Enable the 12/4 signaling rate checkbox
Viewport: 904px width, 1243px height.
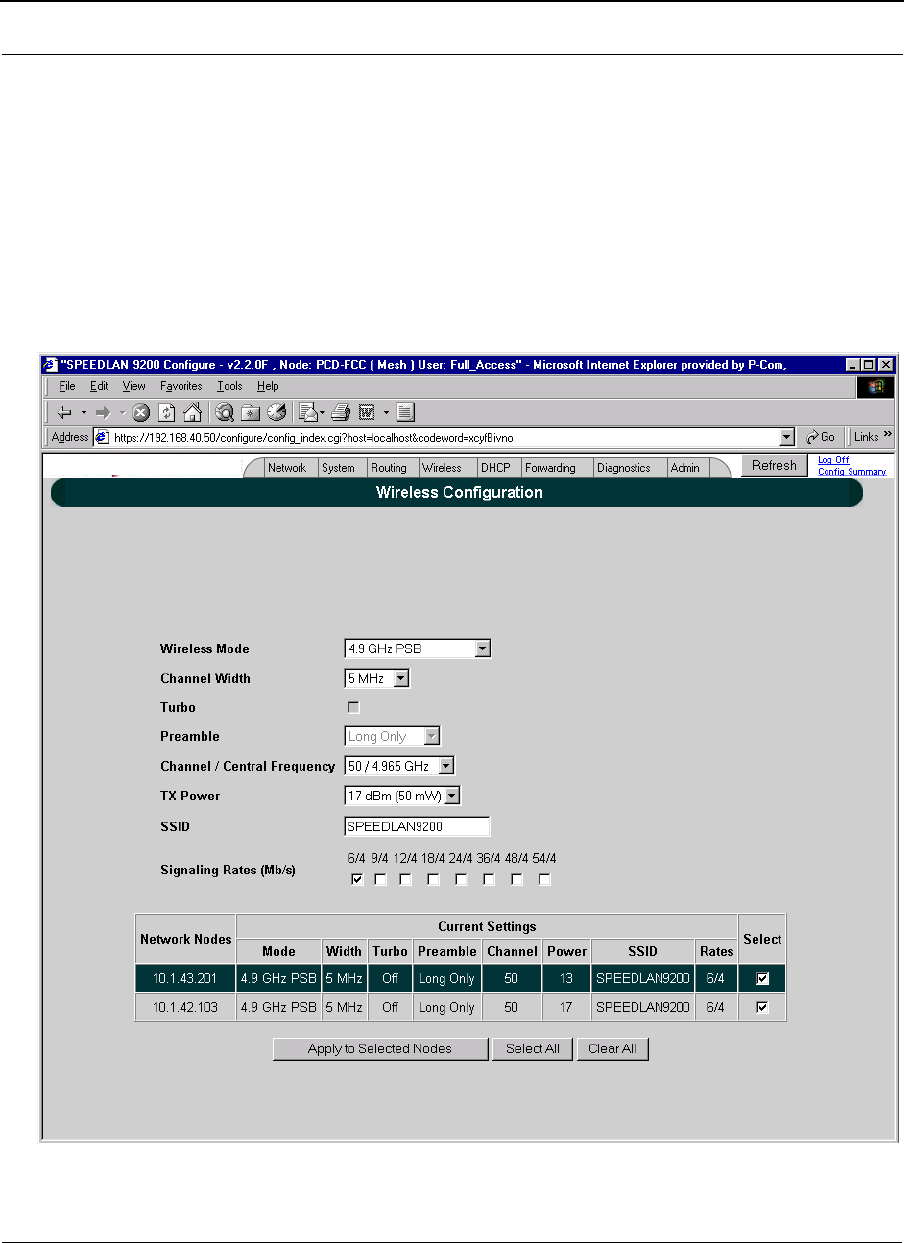[405, 880]
